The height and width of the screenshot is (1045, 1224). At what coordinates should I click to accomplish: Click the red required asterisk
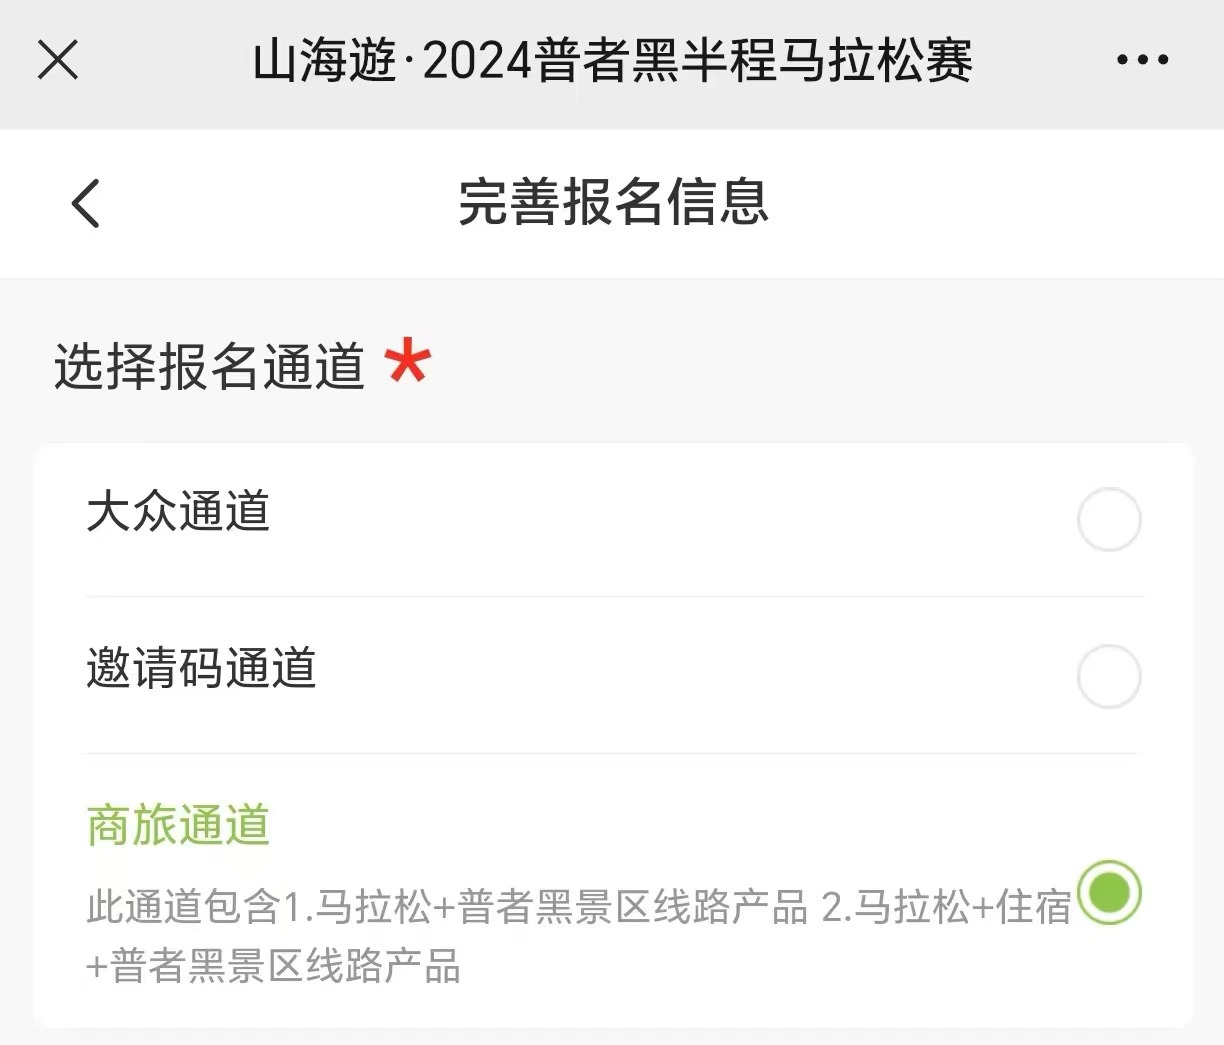pyautogui.click(x=408, y=362)
